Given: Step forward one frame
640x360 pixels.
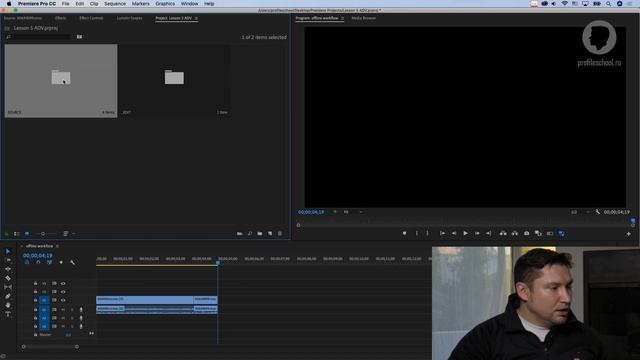Looking at the screenshot, I should (x=477, y=233).
